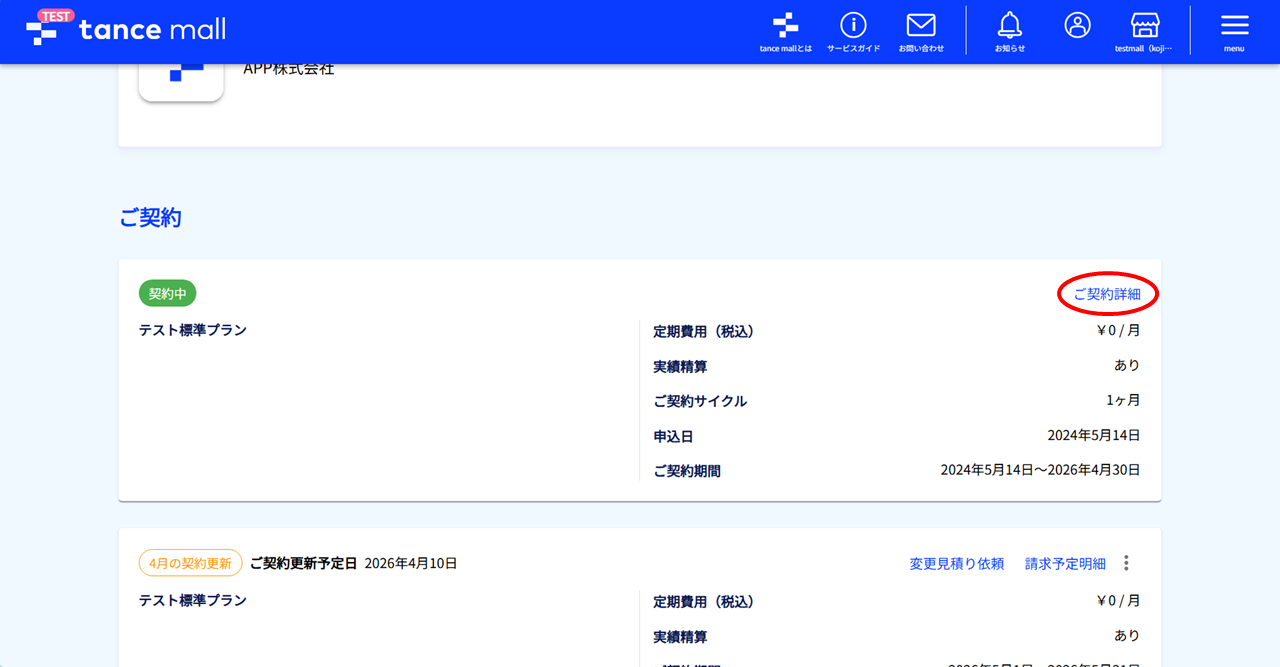Open the お問い合わせ envelope icon
The image size is (1280, 667).
tap(921, 32)
